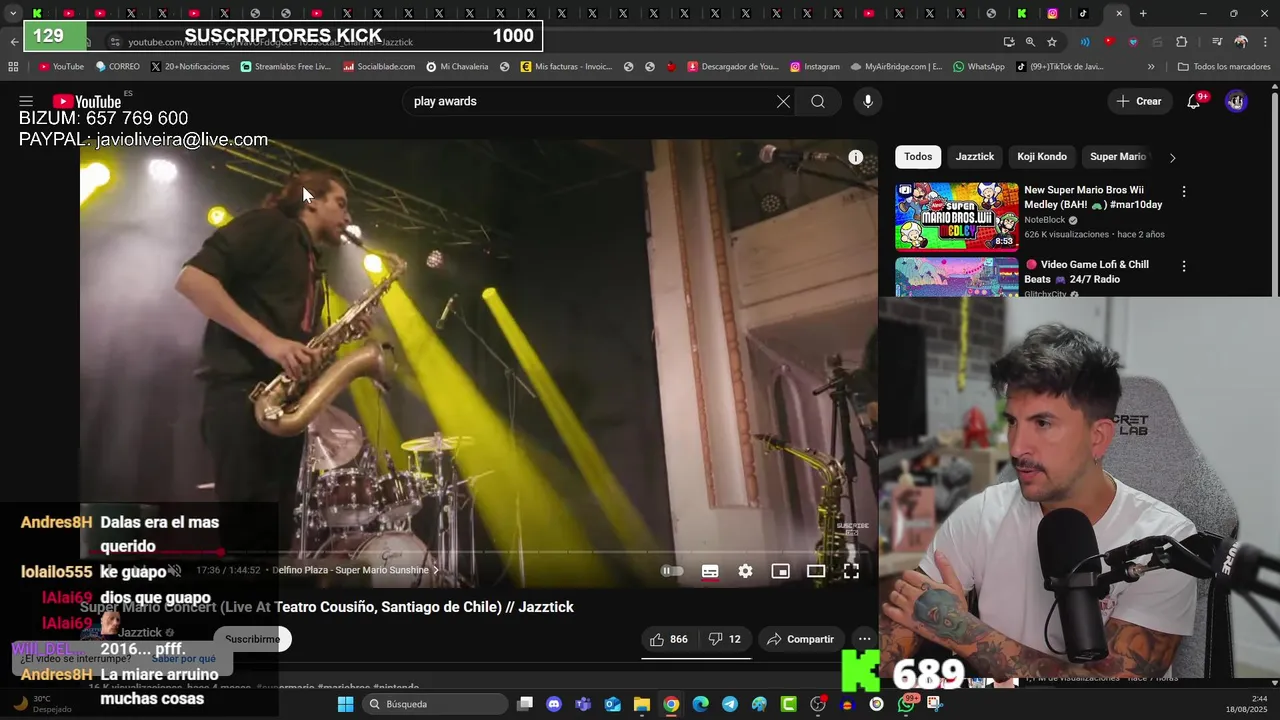
Task: Open the WhatsApp bookmark
Action: 979,67
